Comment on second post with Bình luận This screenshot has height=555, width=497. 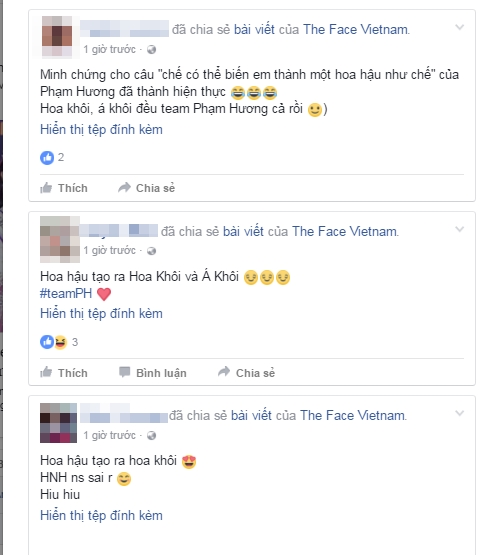[x=153, y=373]
